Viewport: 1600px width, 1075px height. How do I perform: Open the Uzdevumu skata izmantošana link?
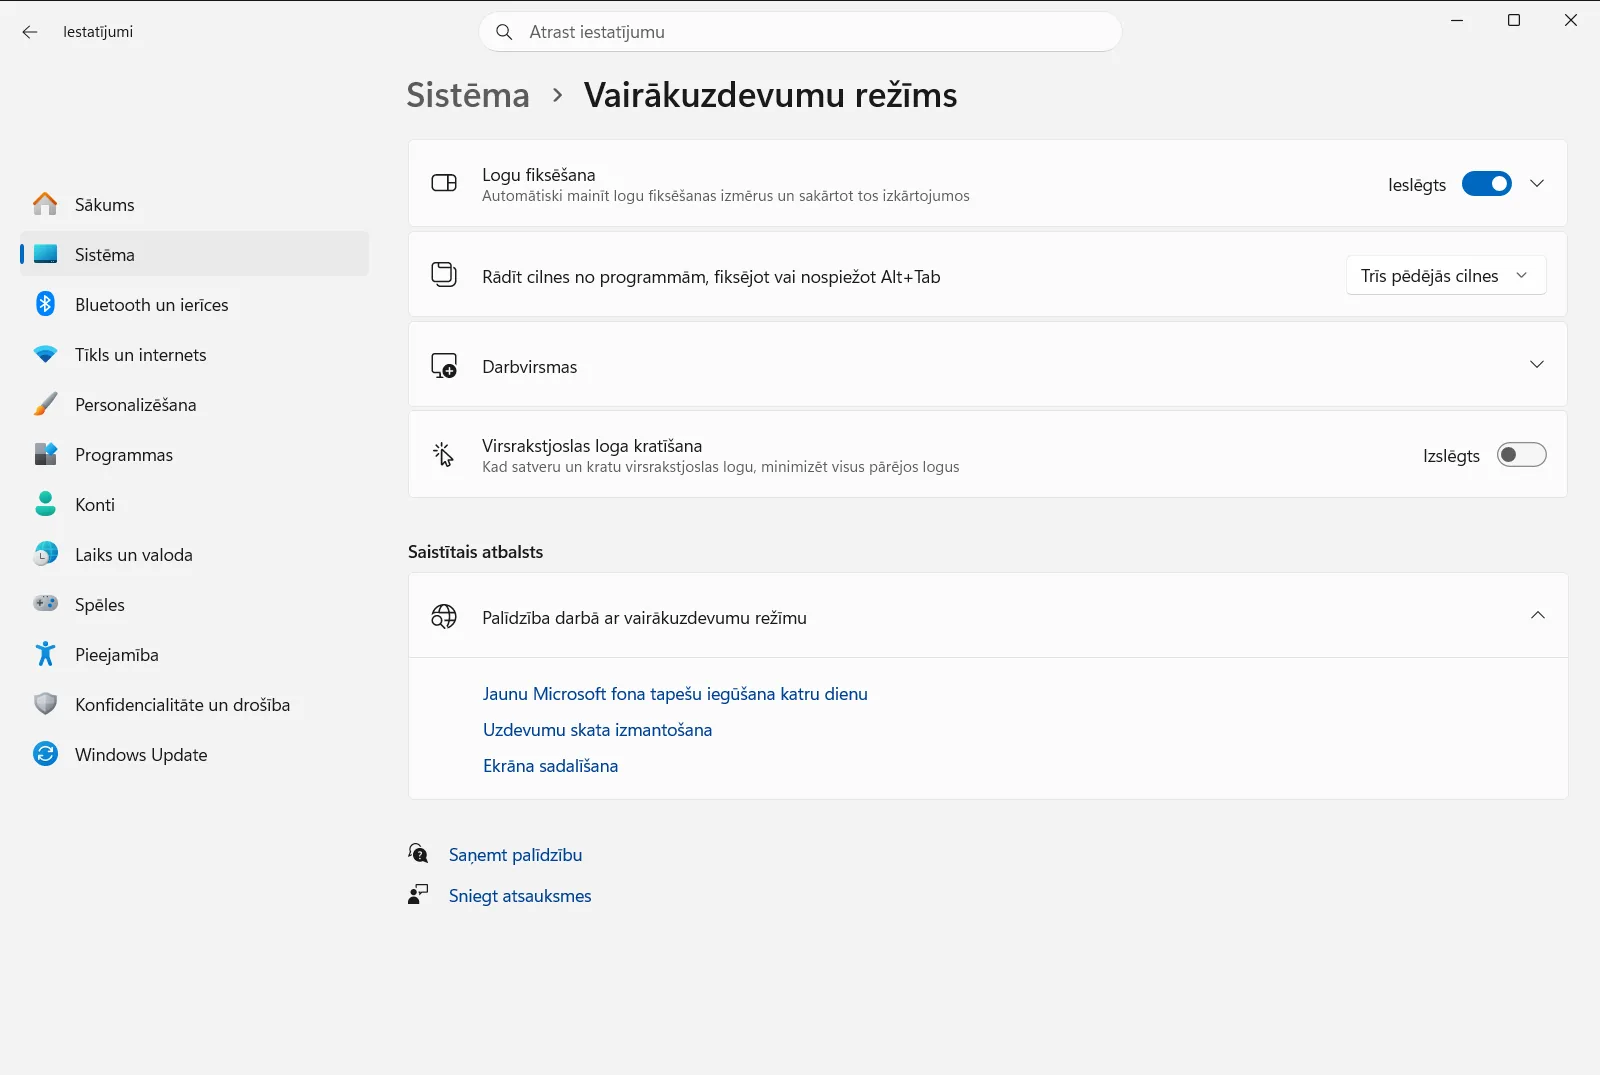597,730
